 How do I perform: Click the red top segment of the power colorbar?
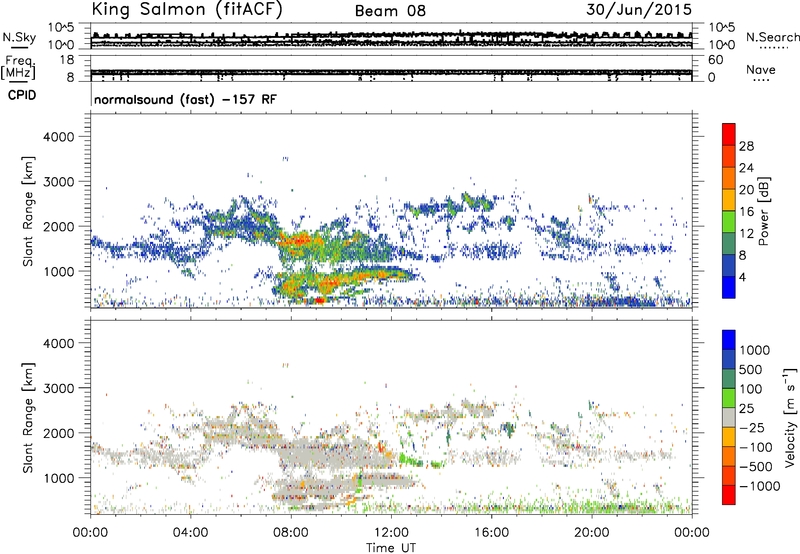(x=729, y=134)
